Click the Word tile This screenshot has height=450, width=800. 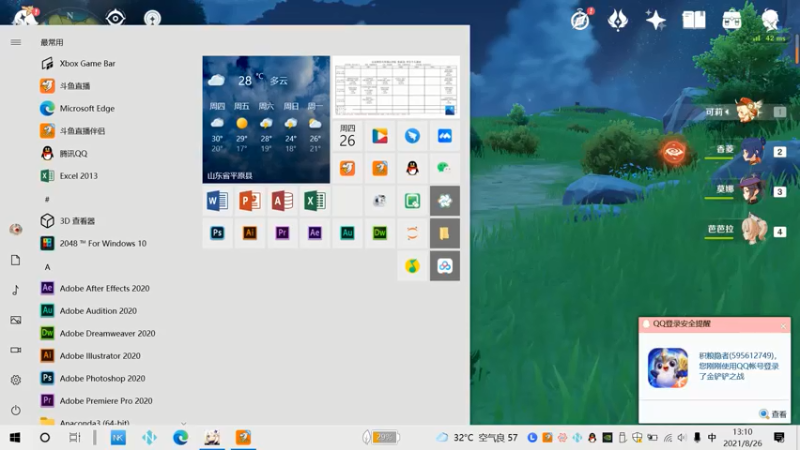pyautogui.click(x=217, y=201)
